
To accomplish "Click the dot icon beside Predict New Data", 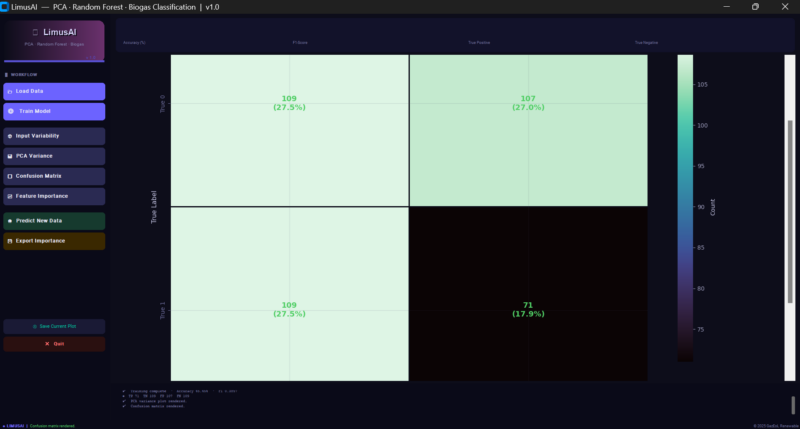I will (10, 221).
